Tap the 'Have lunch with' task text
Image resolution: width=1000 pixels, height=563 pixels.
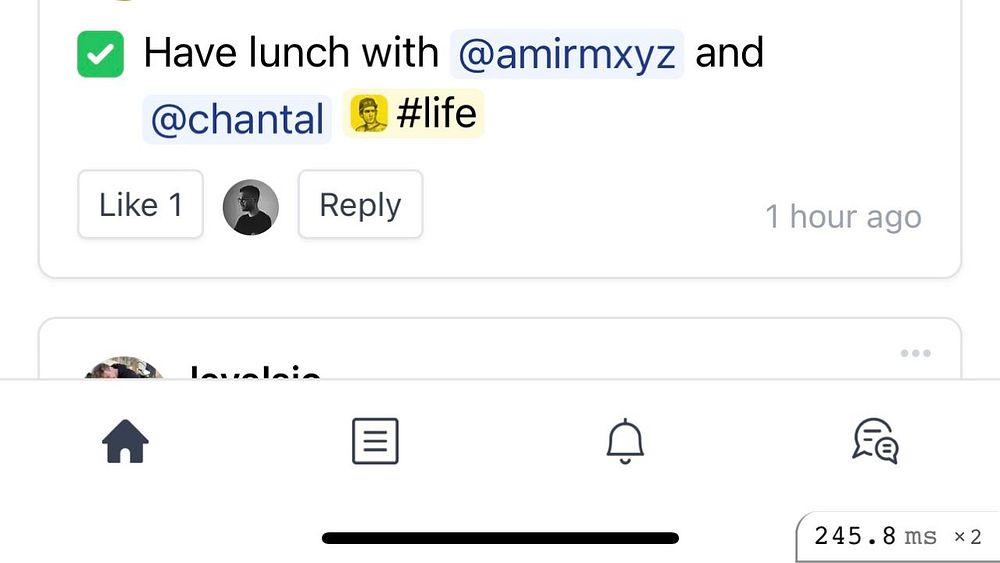(291, 53)
